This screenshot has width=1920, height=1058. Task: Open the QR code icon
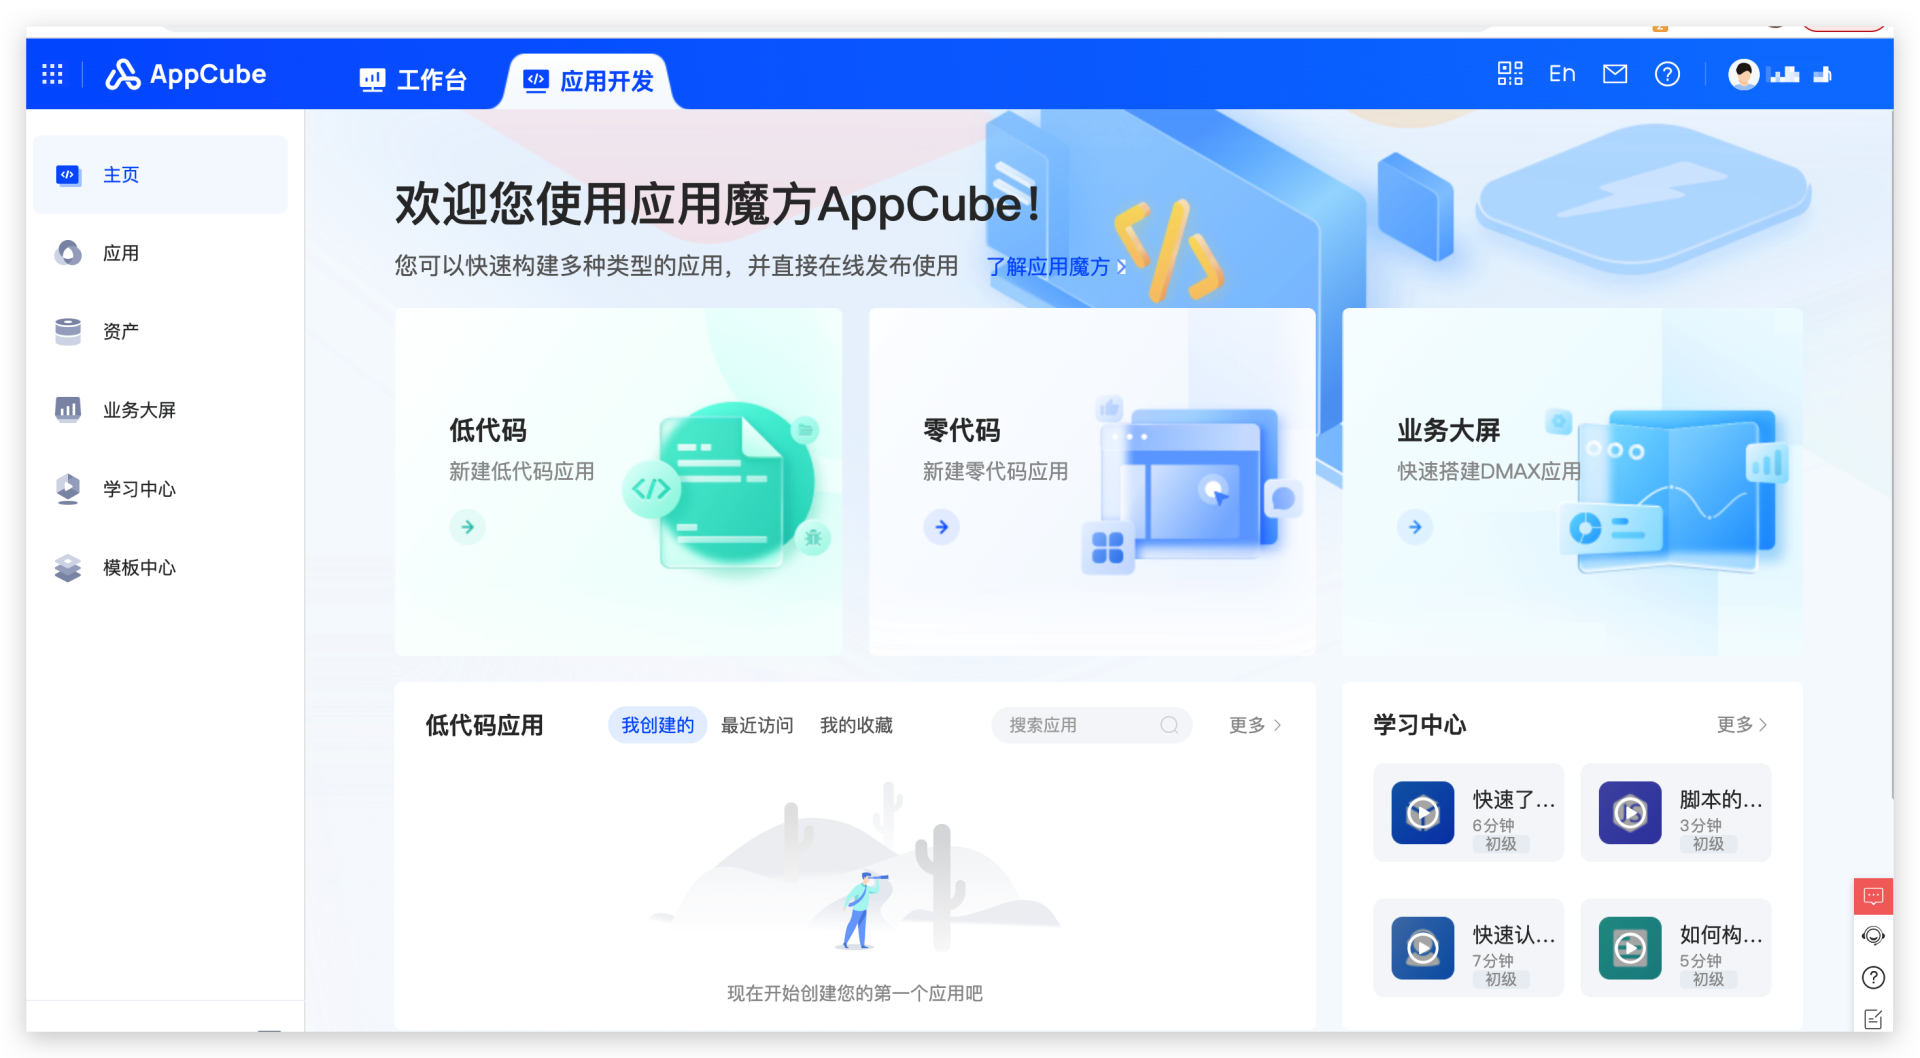coord(1510,74)
